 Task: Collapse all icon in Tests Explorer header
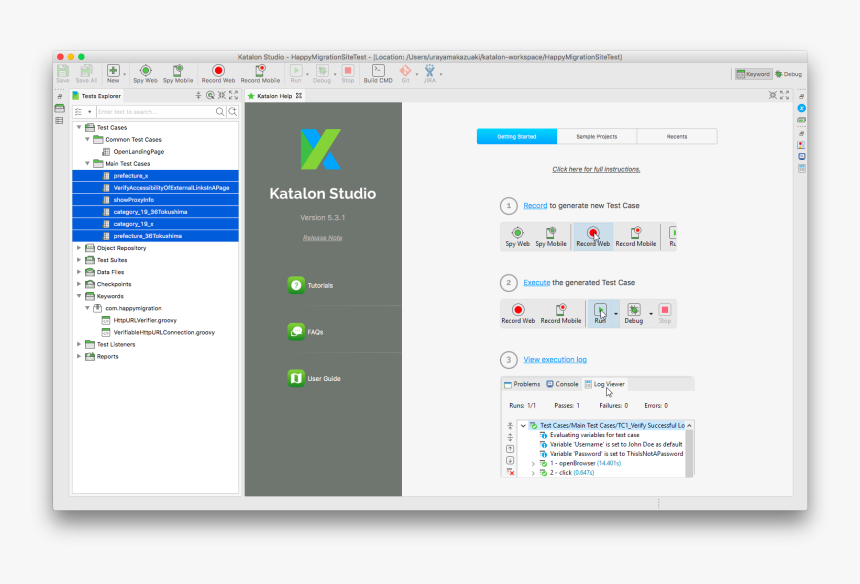click(198, 95)
